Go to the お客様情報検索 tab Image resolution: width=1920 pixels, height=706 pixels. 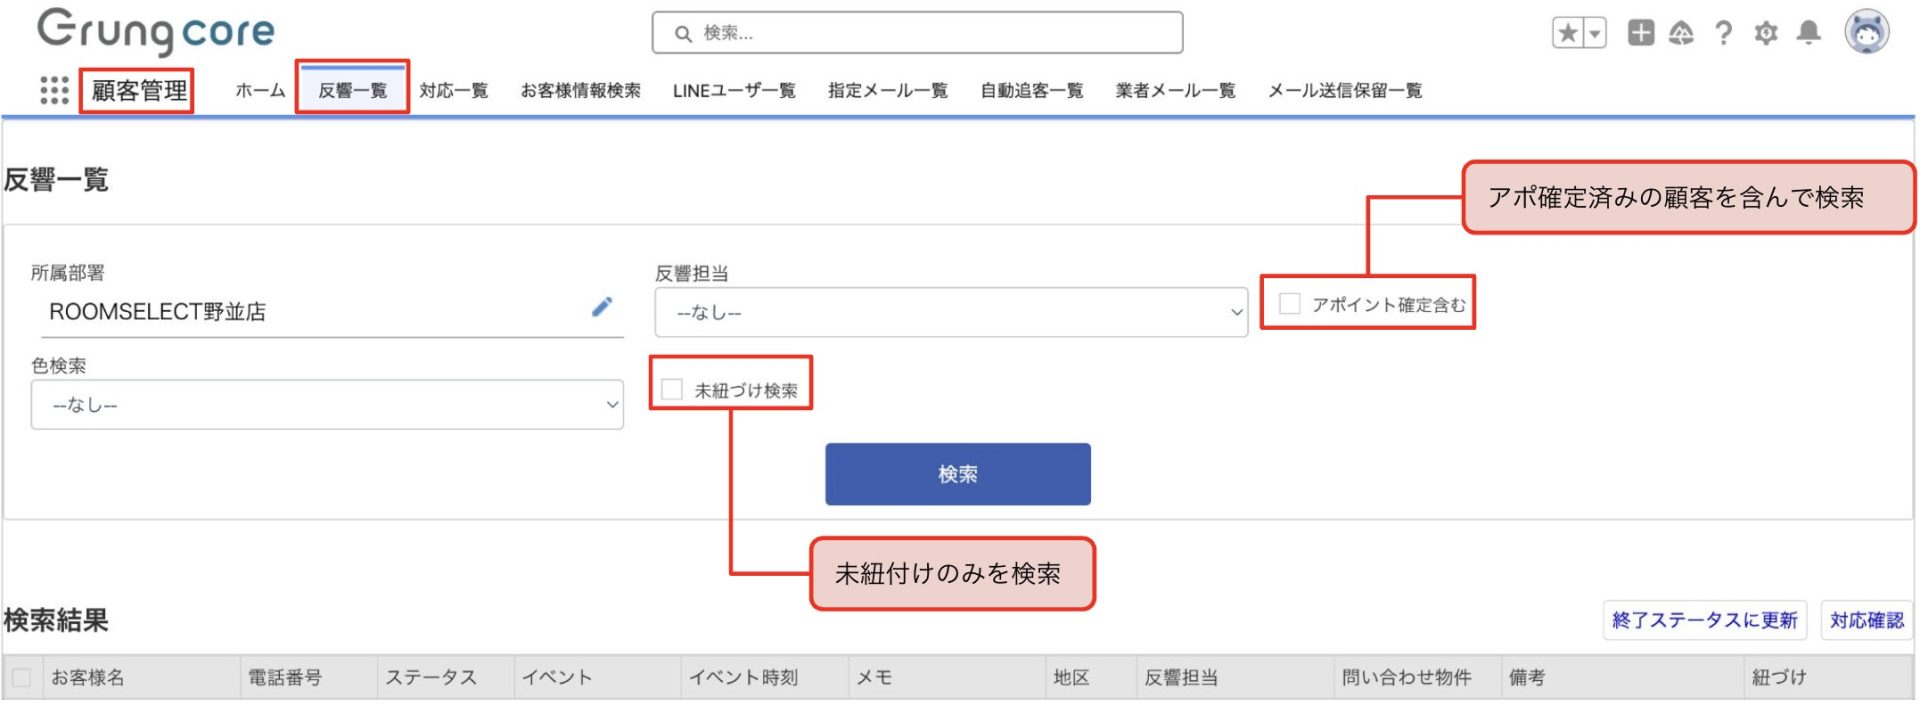coord(580,91)
